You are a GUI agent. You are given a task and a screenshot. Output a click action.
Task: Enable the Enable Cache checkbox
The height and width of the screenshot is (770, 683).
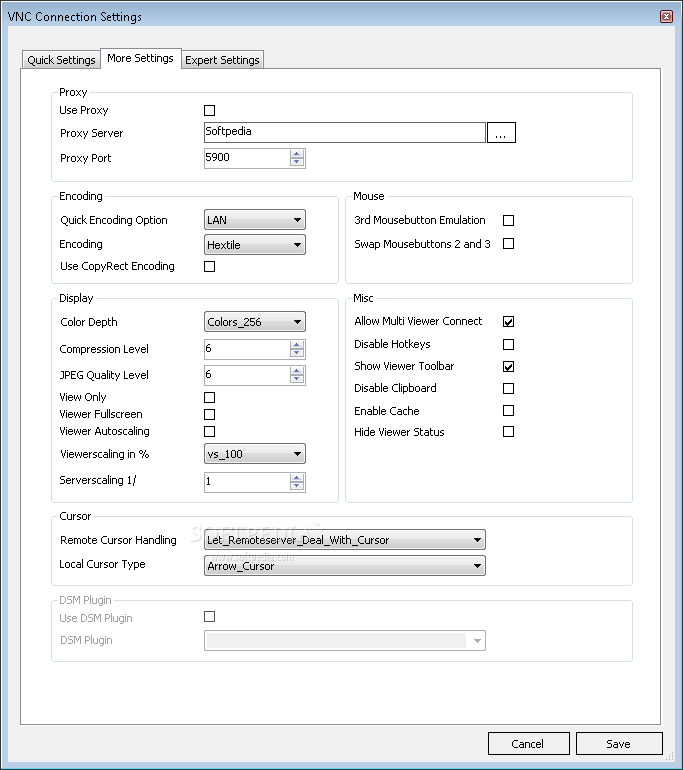click(509, 411)
